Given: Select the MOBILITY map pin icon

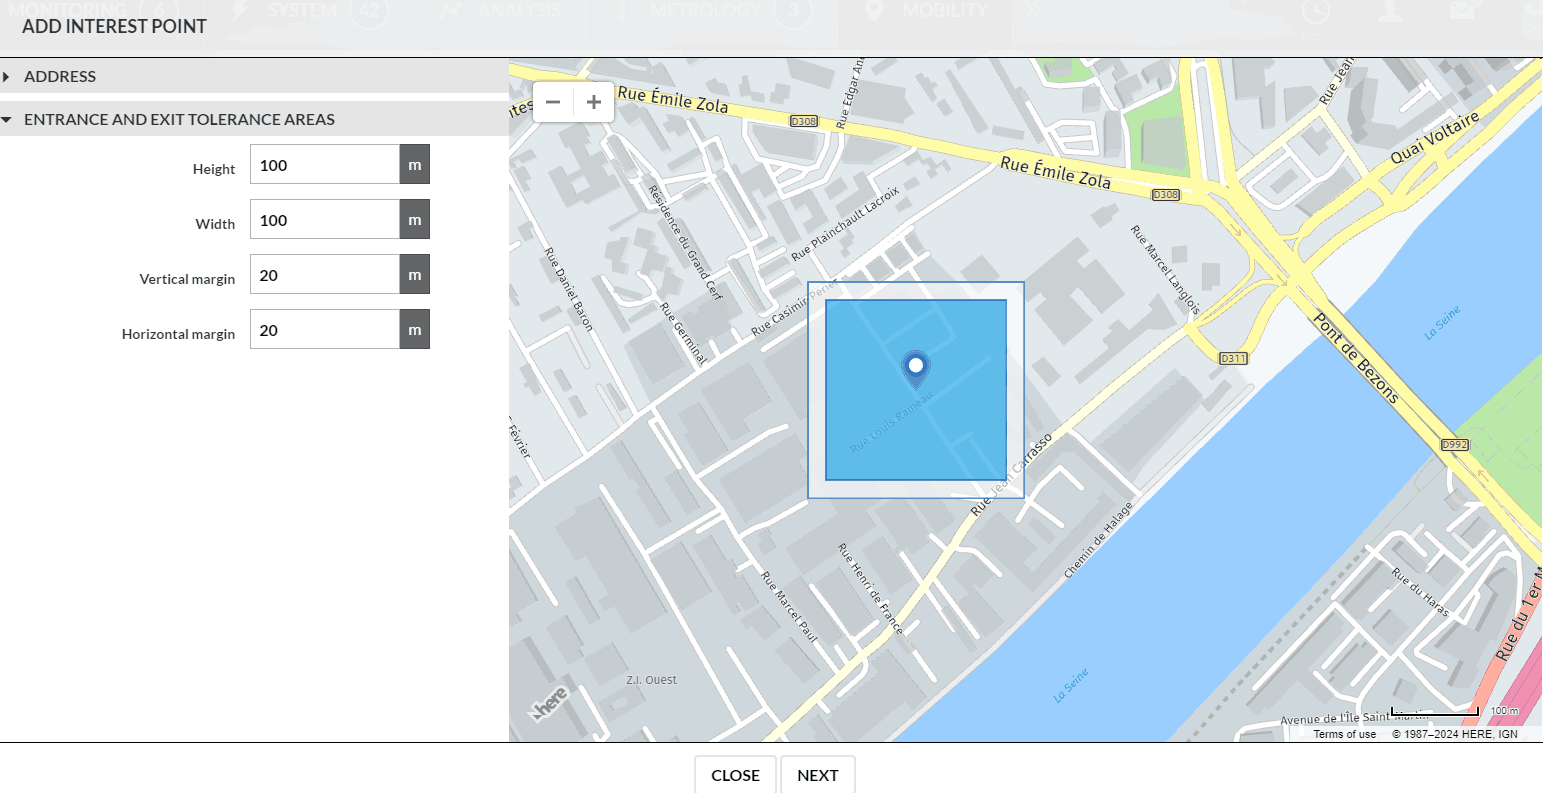Looking at the screenshot, I should [876, 11].
